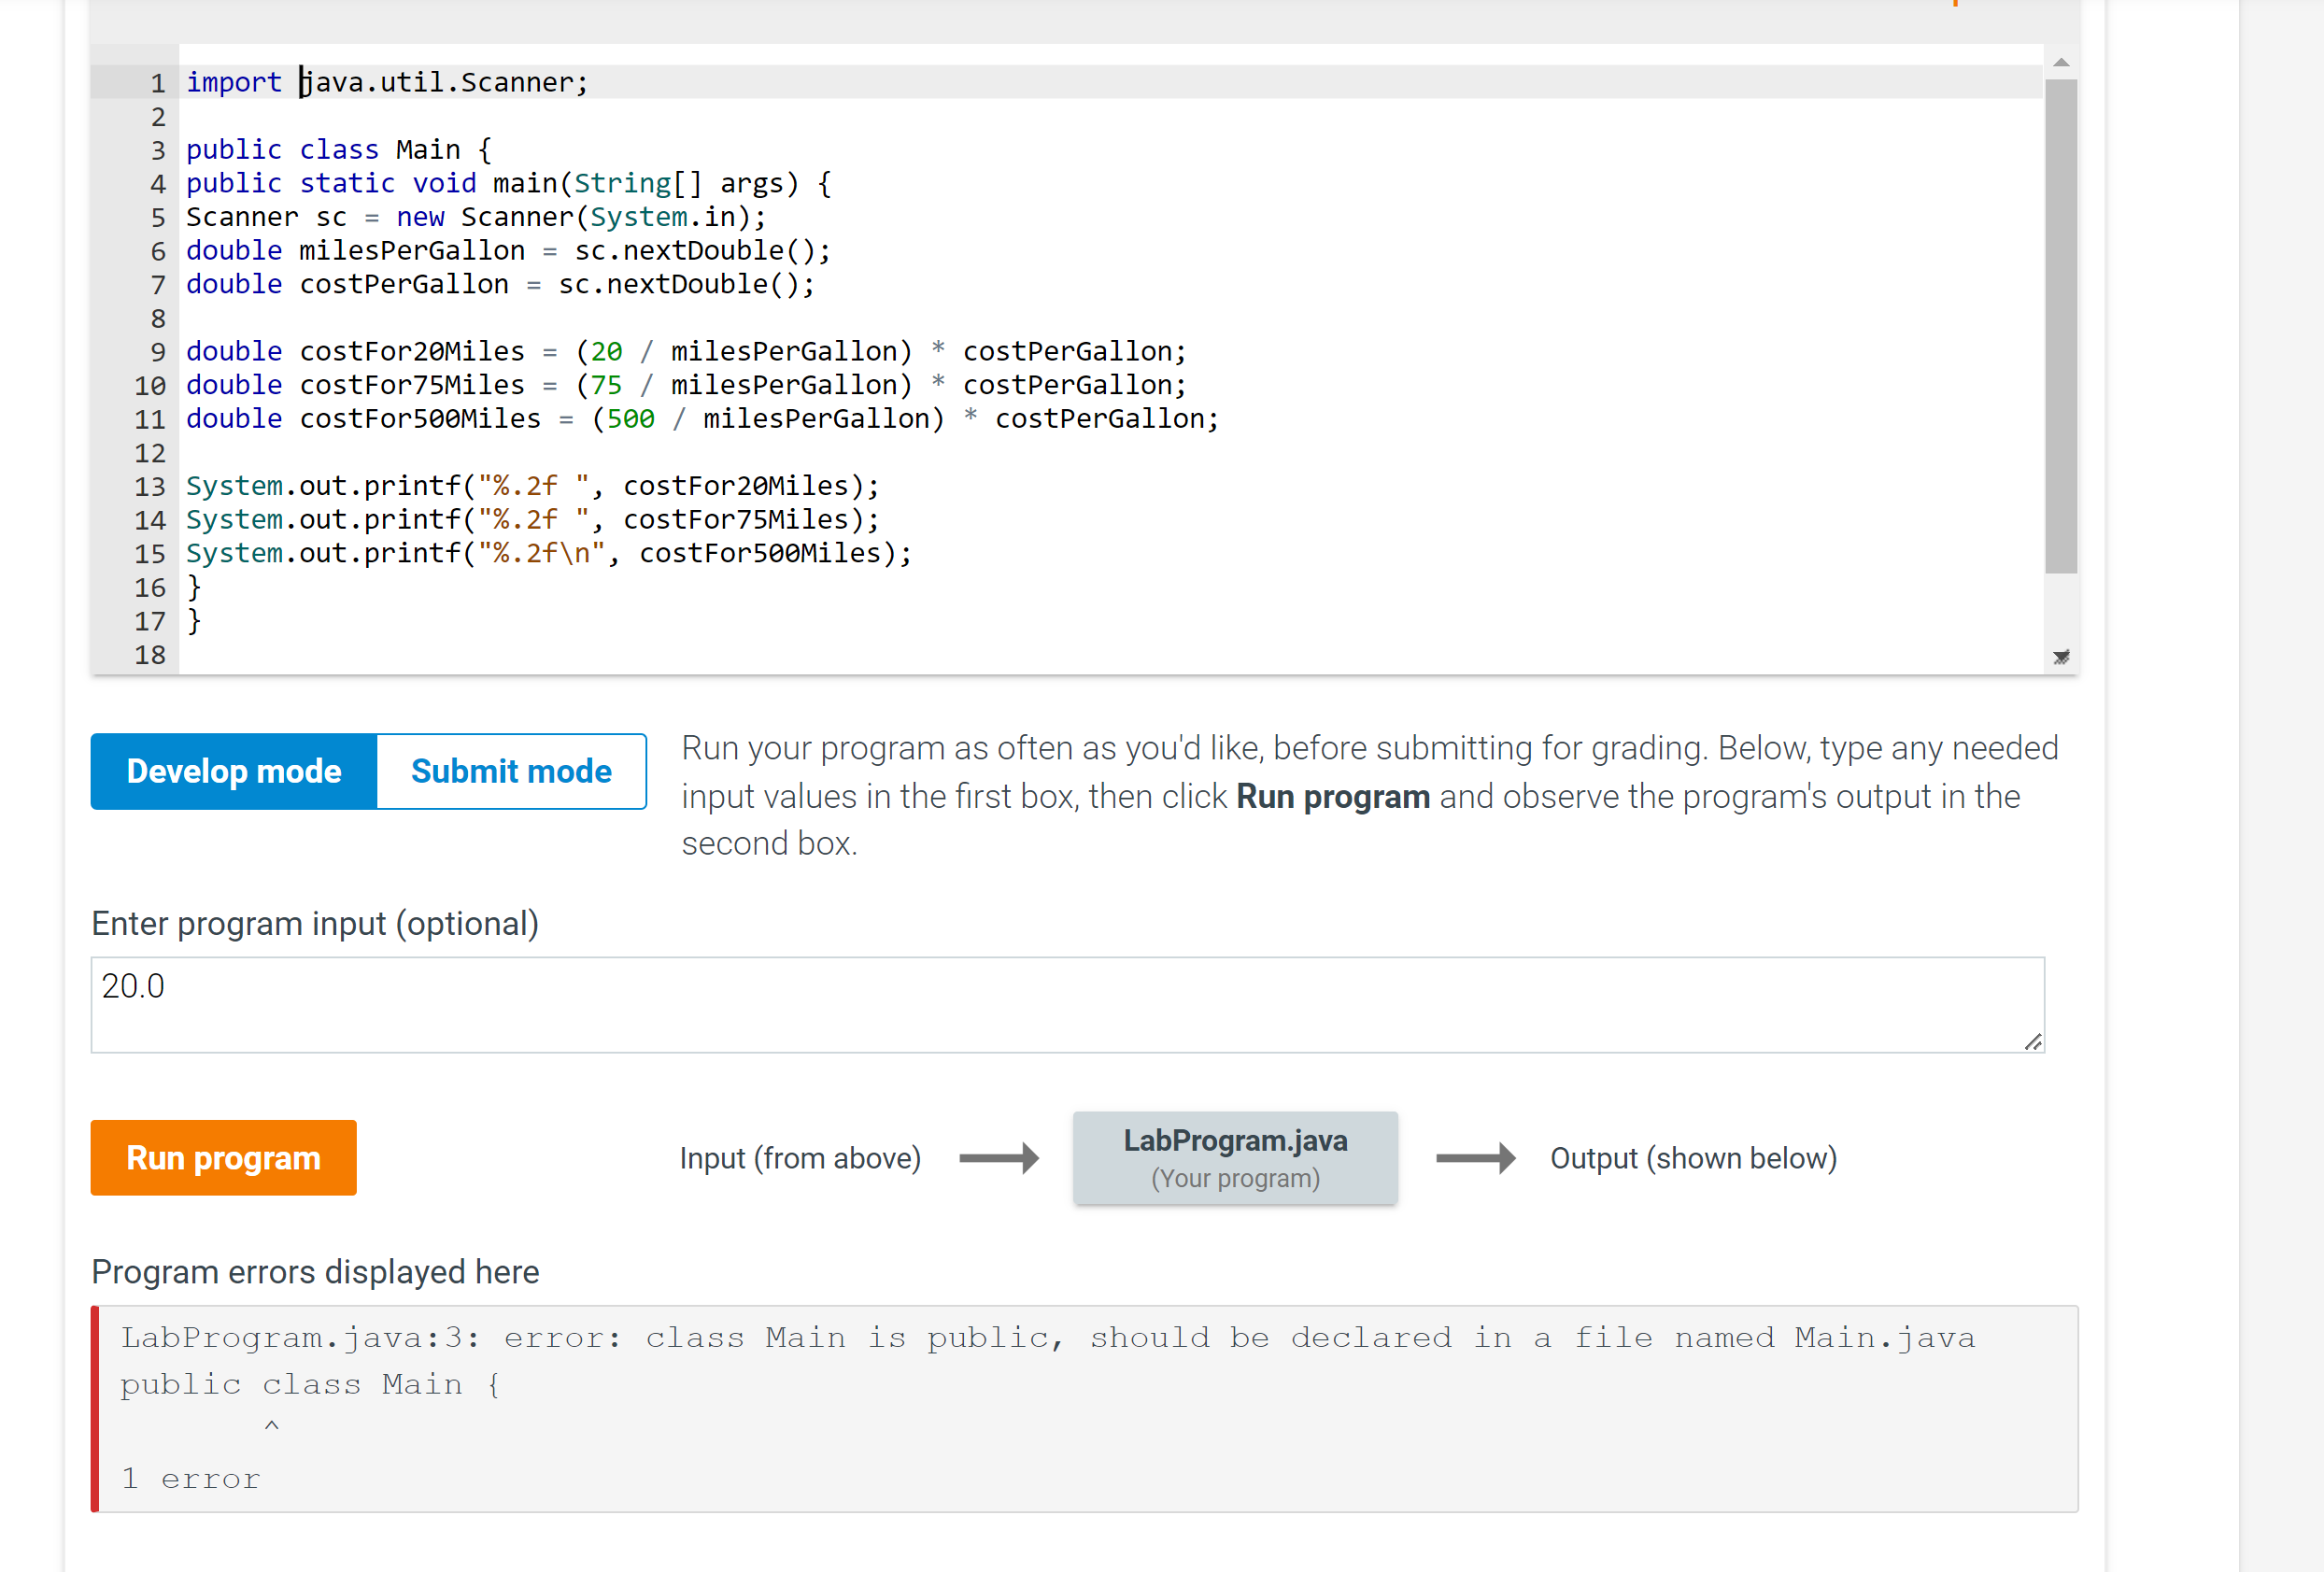Click the arrow icon between Input and LabProgram.java
The width and height of the screenshot is (2324, 1572).
1000,1158
